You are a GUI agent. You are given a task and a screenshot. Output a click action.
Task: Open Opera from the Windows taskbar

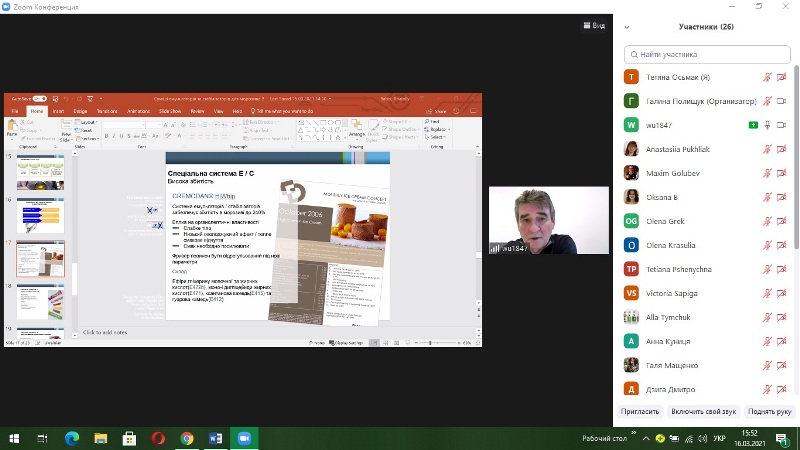coord(158,438)
